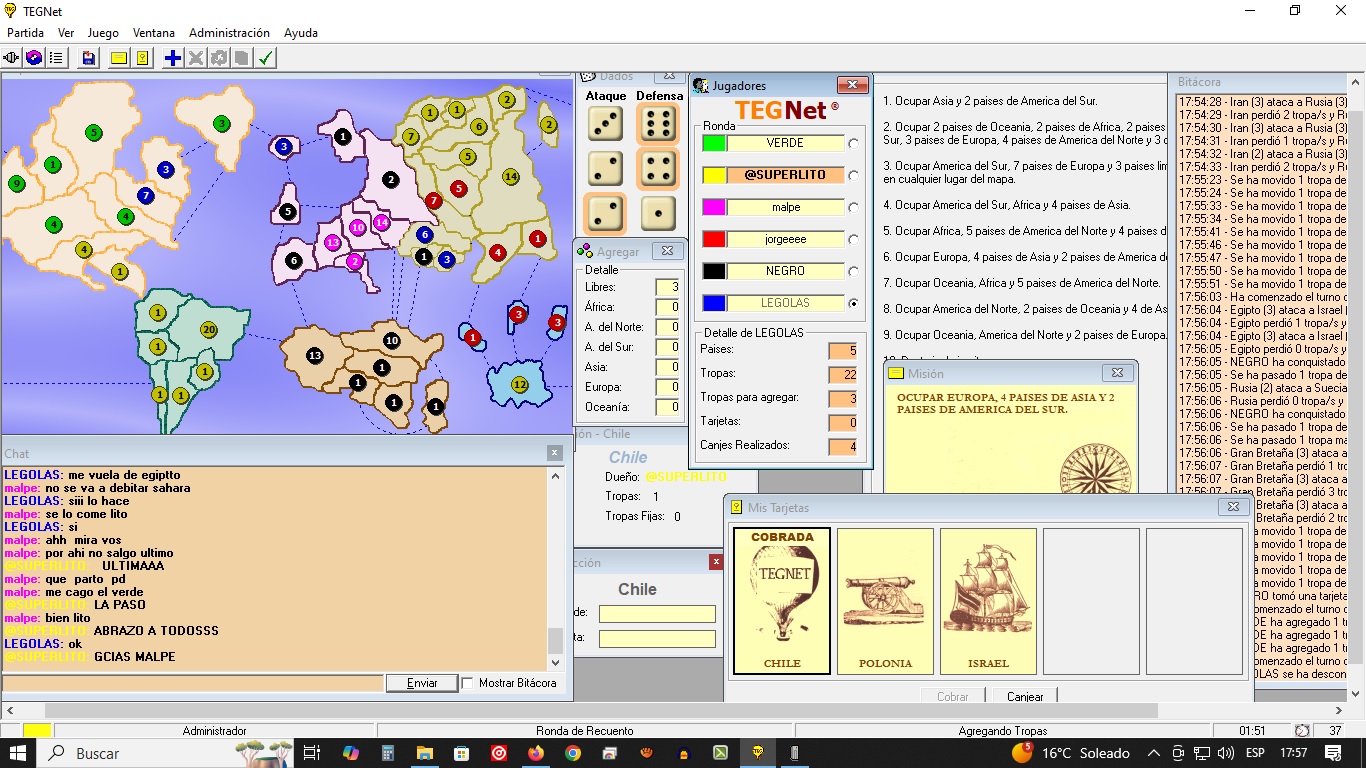This screenshot has width=1366, height=768.
Task: Select the @SUPERLITO player radio button
Action: [x=853, y=176]
